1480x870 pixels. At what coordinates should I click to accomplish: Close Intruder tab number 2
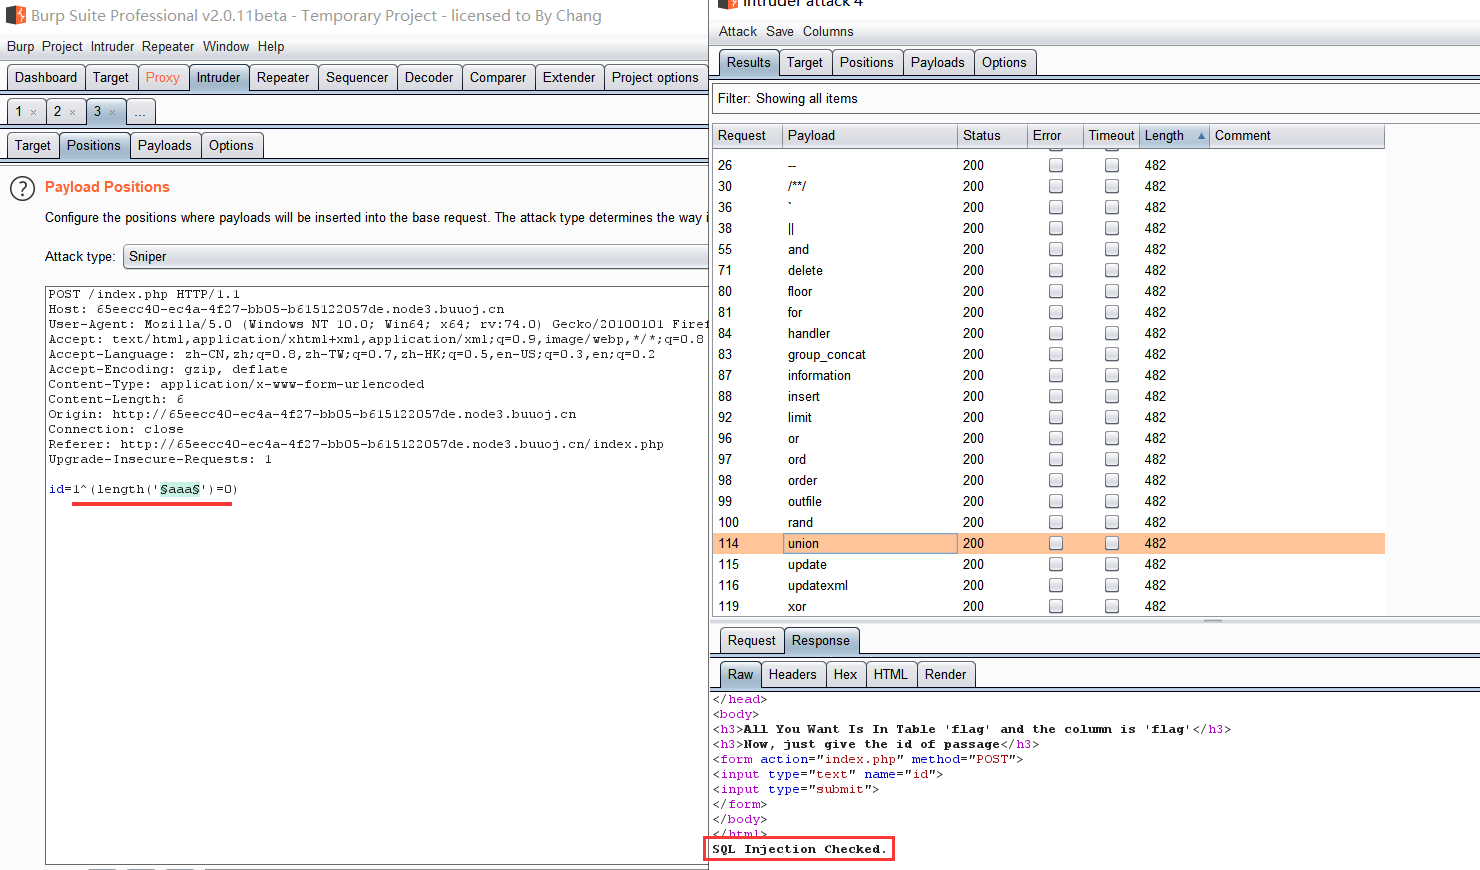point(72,112)
